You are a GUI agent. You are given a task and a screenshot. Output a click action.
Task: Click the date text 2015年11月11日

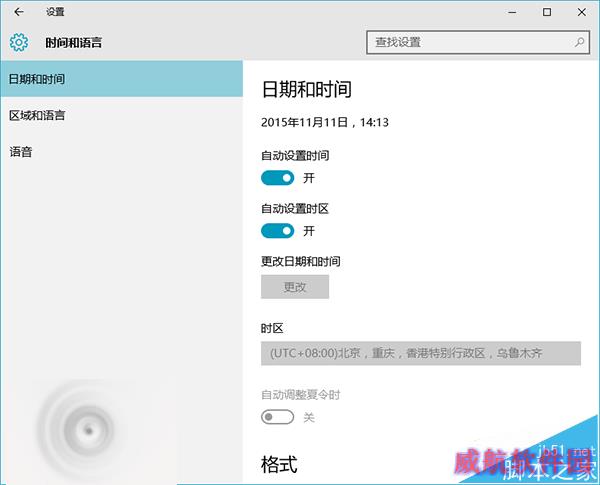coord(305,122)
